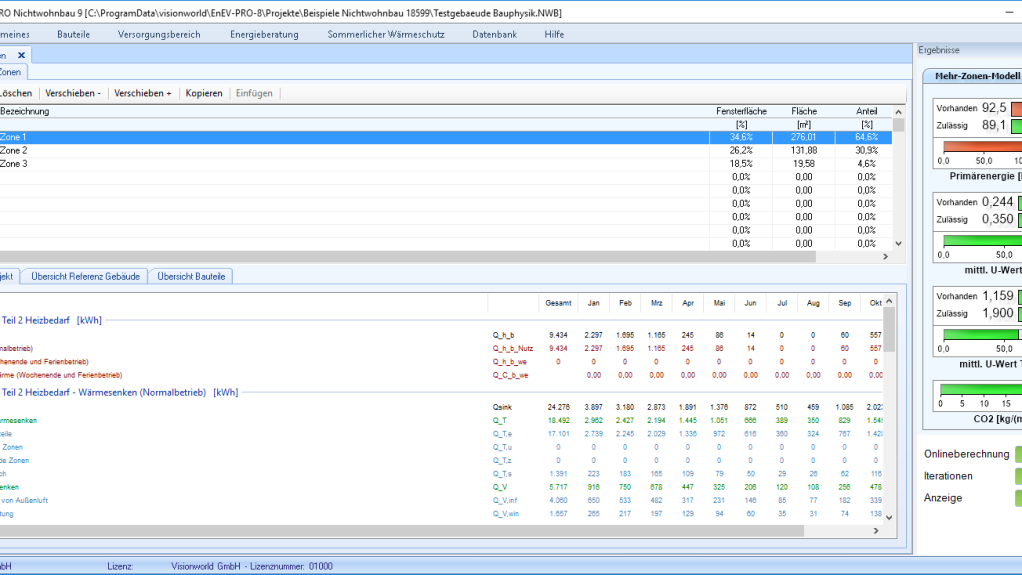Switch to the Übersicht Bauteile tab

(191, 276)
